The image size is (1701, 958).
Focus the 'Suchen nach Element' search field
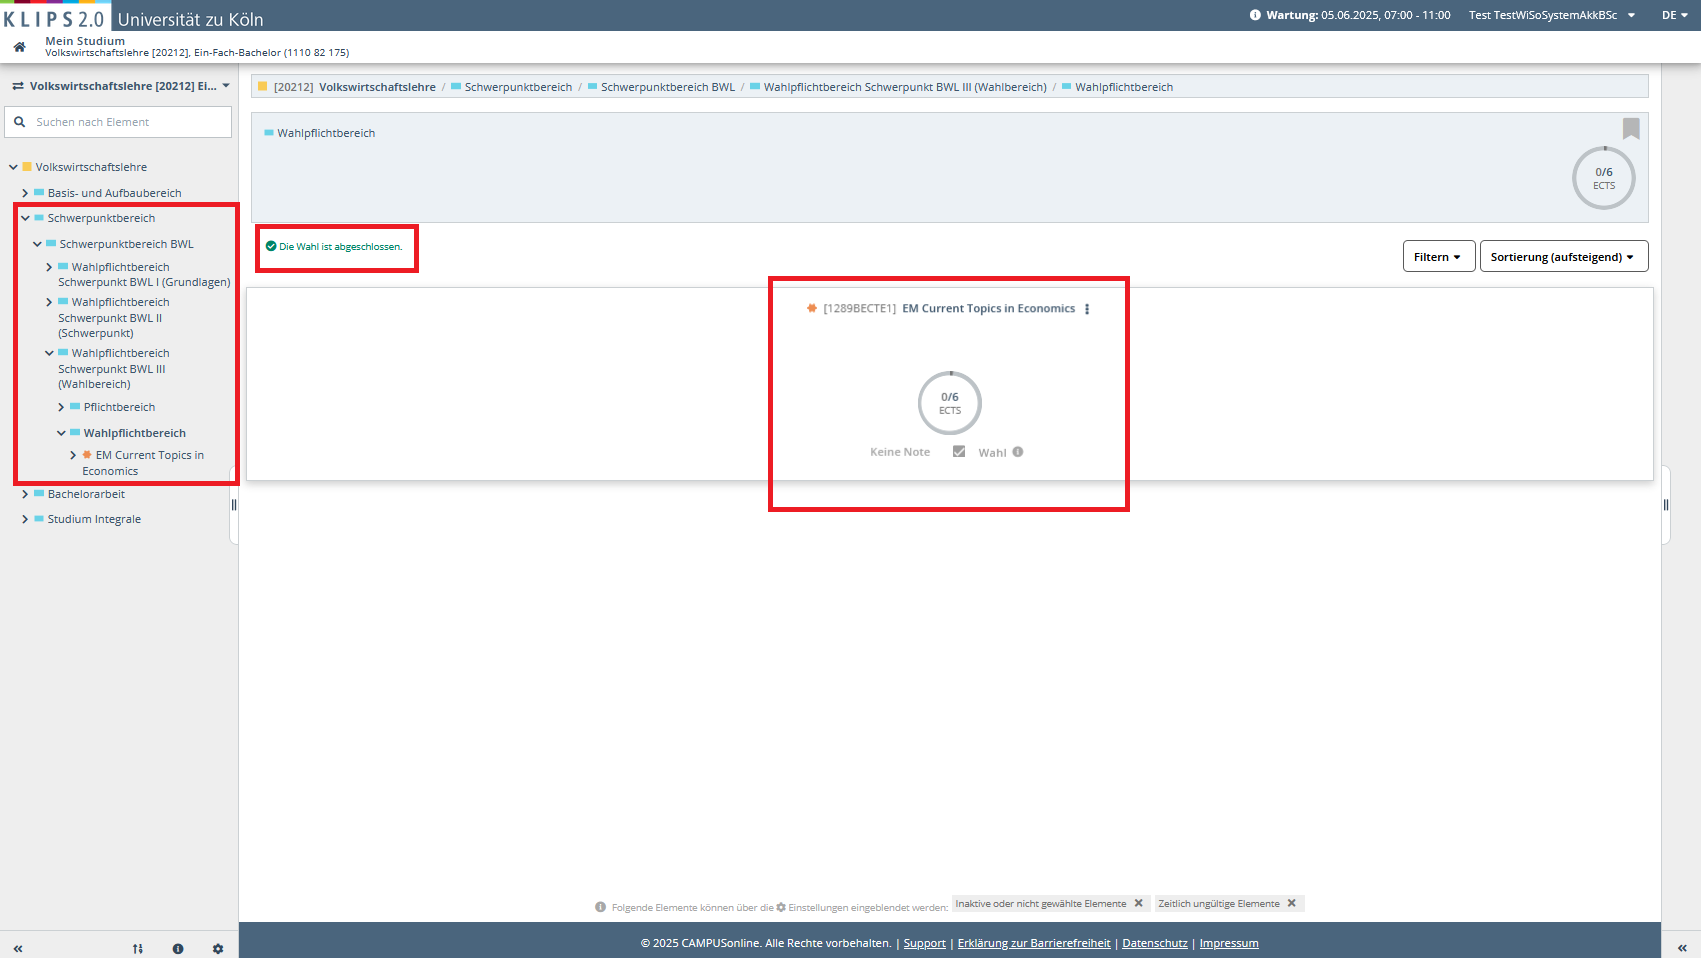coord(118,122)
